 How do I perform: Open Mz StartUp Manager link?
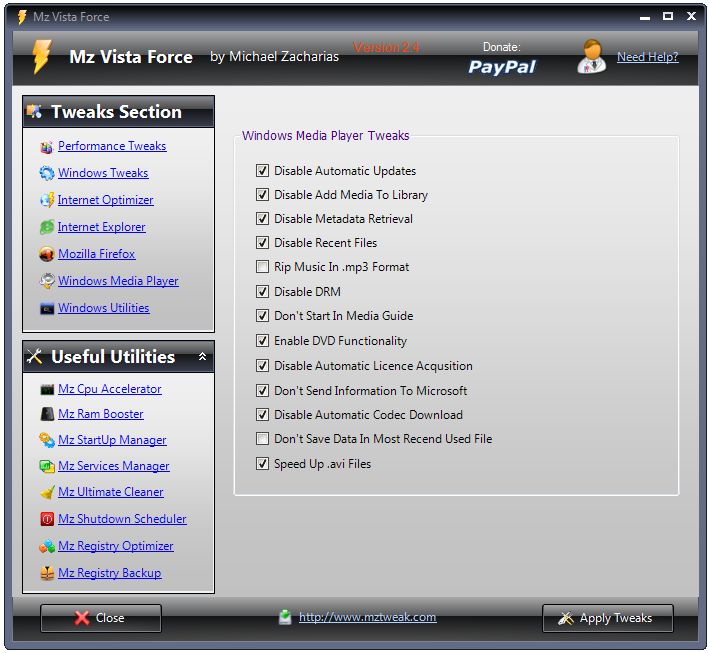coord(112,440)
